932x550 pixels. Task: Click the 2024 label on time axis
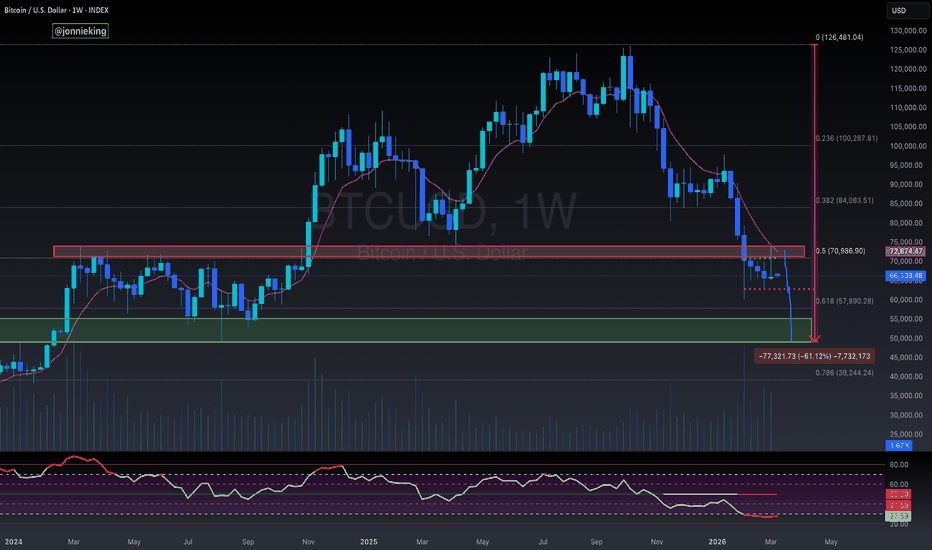(x=14, y=542)
